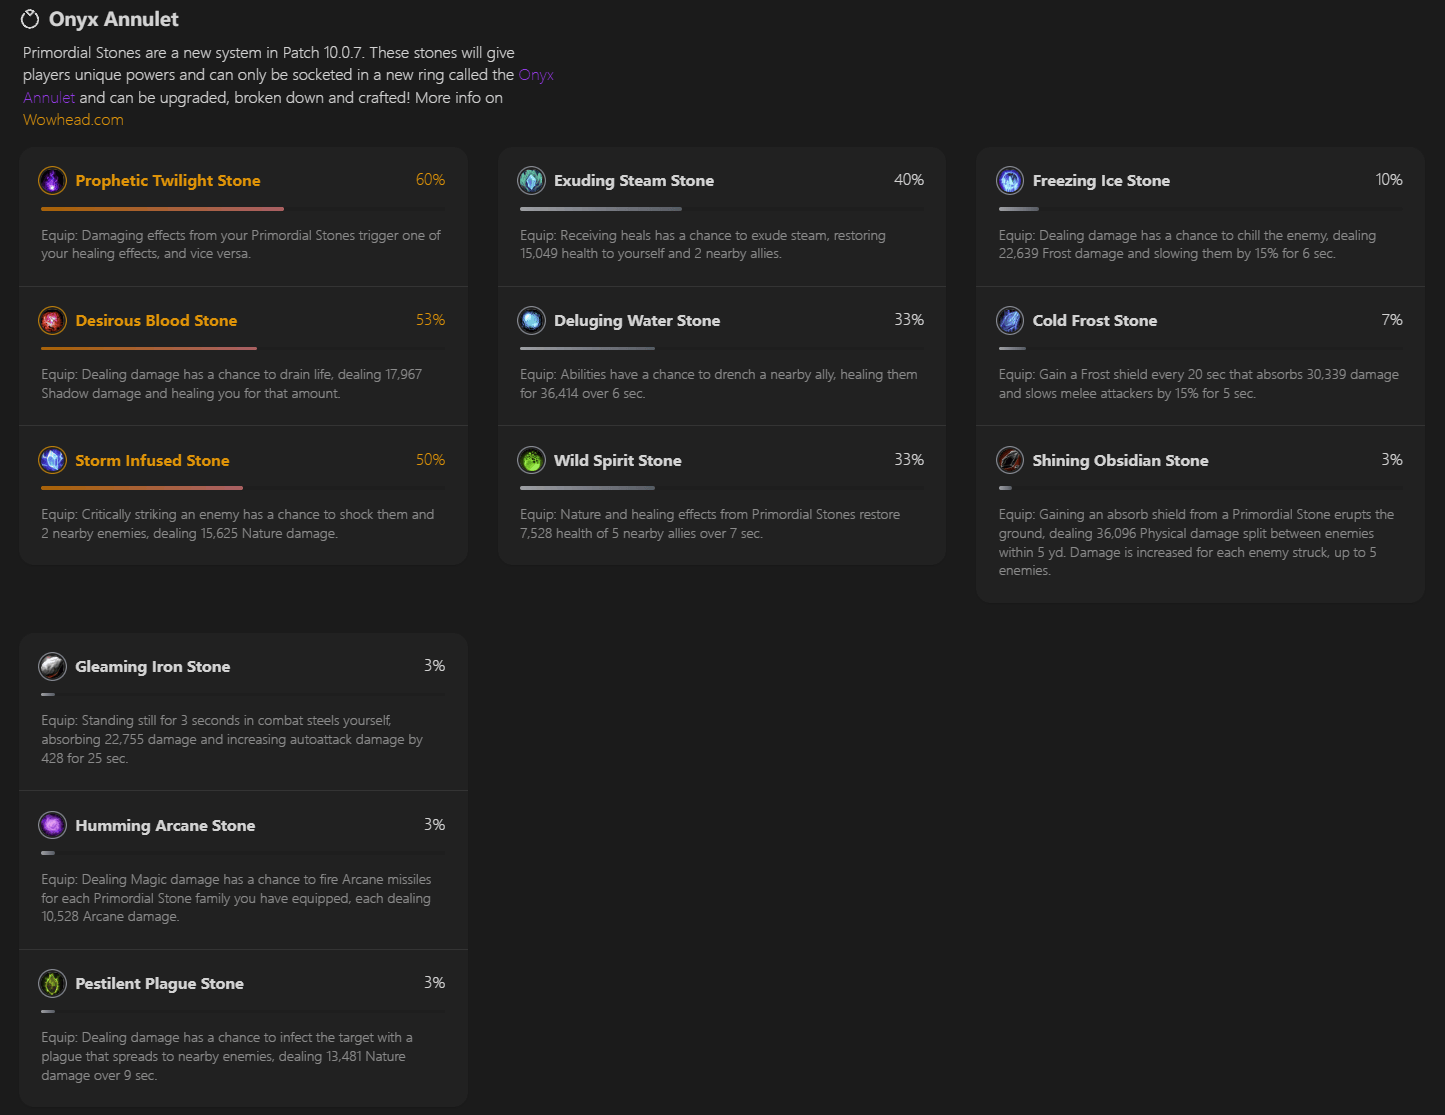
Task: Open the Shining Obsidian Stone title
Action: coord(1121,461)
